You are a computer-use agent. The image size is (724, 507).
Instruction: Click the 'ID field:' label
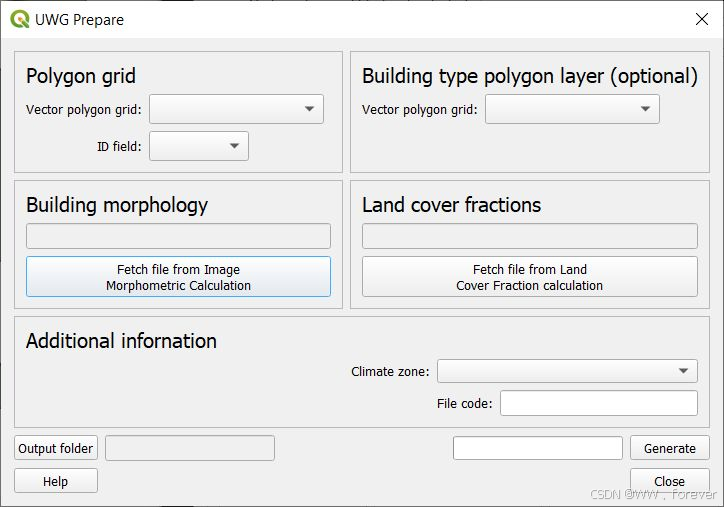(x=119, y=146)
